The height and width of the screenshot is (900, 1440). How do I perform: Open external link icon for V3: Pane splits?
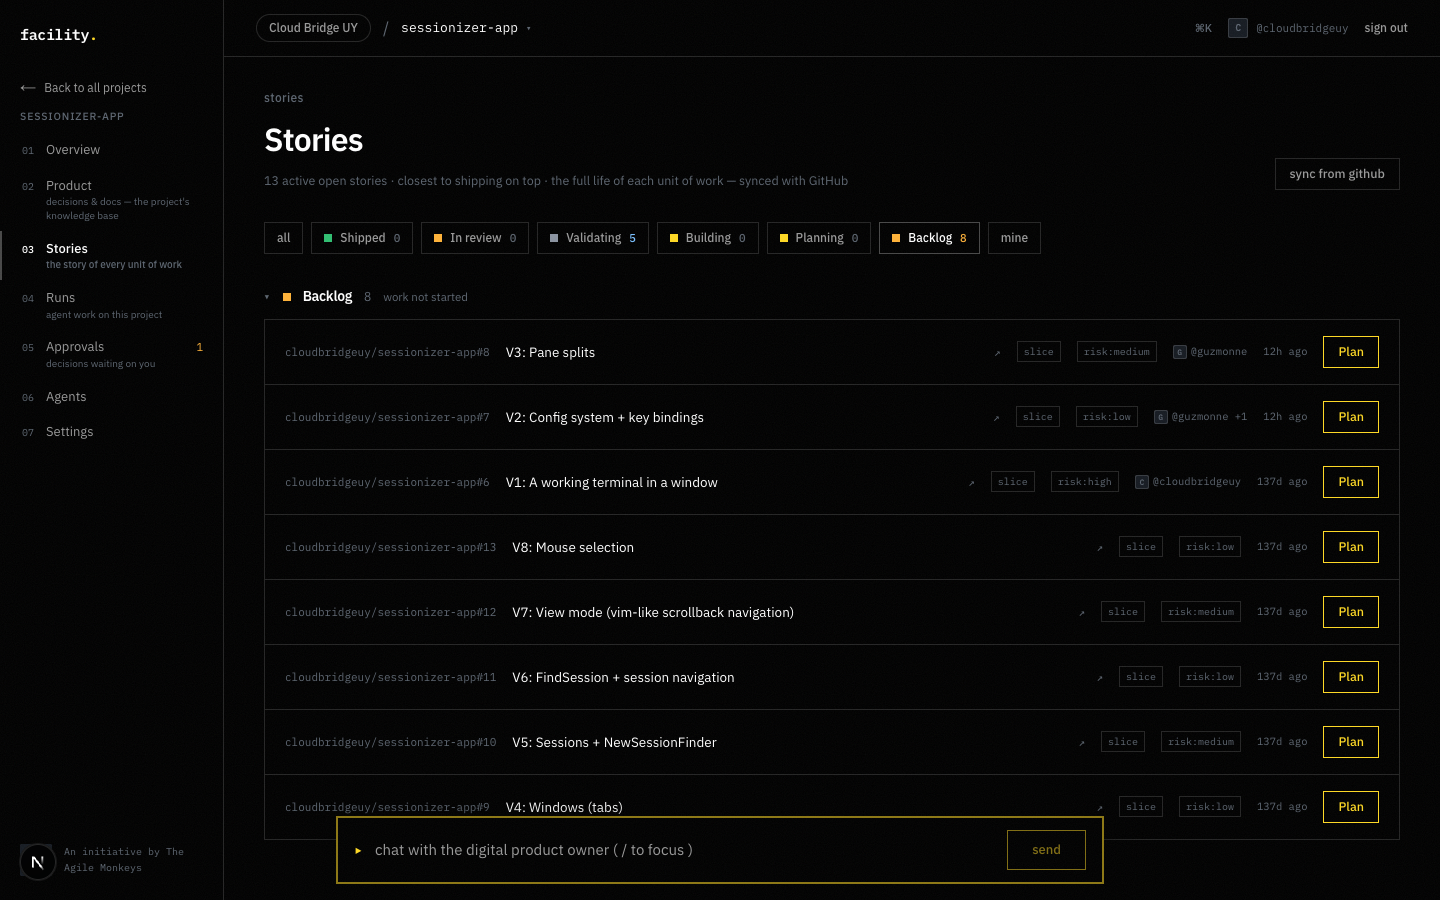tap(997, 353)
